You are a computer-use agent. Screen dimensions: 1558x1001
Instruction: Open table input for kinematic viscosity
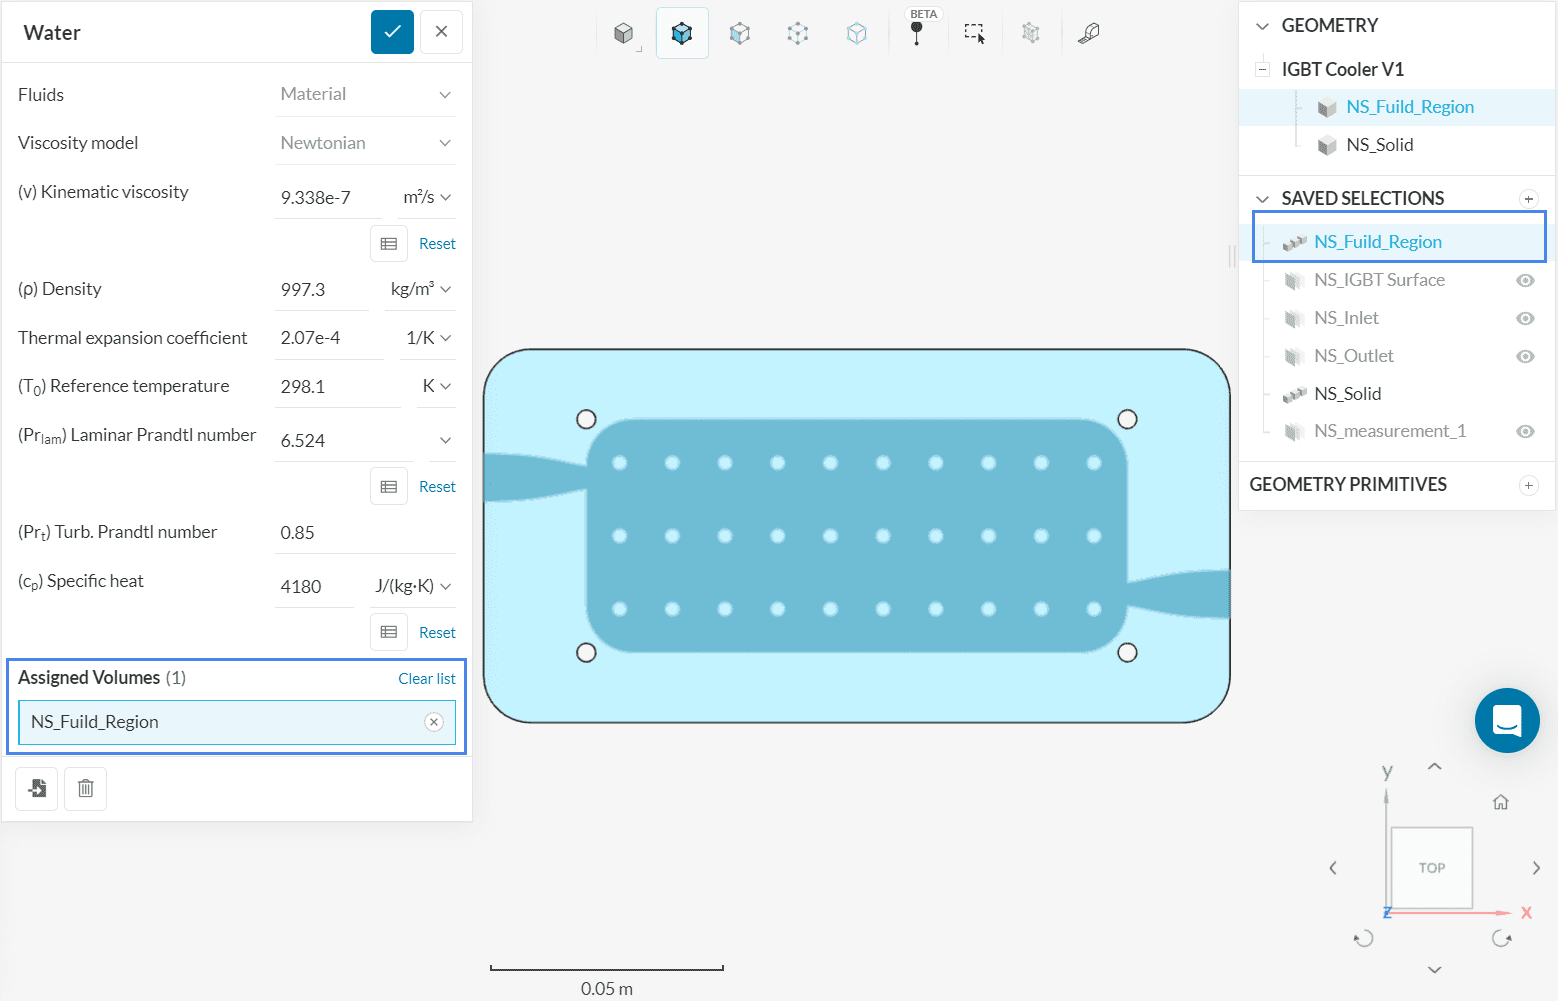click(x=389, y=244)
